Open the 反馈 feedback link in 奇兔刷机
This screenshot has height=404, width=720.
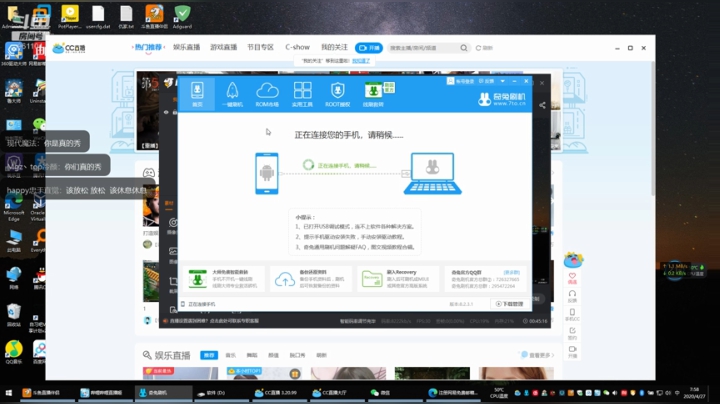pyautogui.click(x=486, y=81)
